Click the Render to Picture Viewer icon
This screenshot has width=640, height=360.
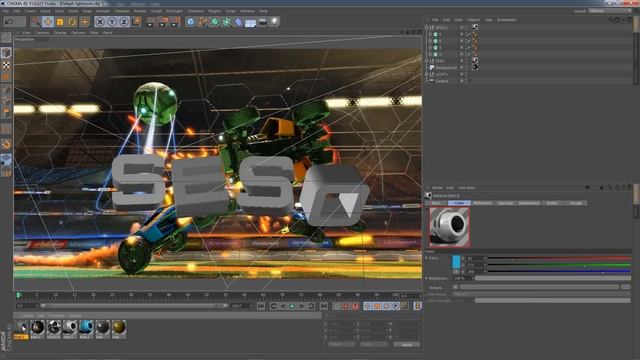pyautogui.click(x=163, y=22)
